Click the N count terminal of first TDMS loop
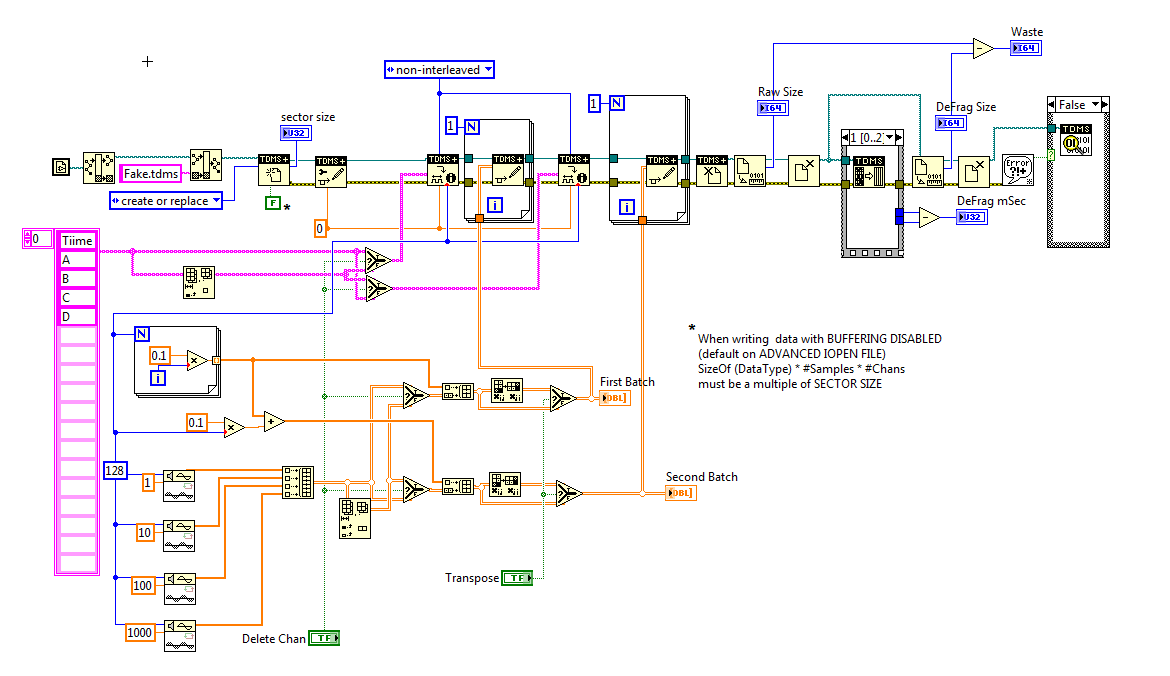The width and height of the screenshot is (1170, 676). pyautogui.click(x=472, y=126)
